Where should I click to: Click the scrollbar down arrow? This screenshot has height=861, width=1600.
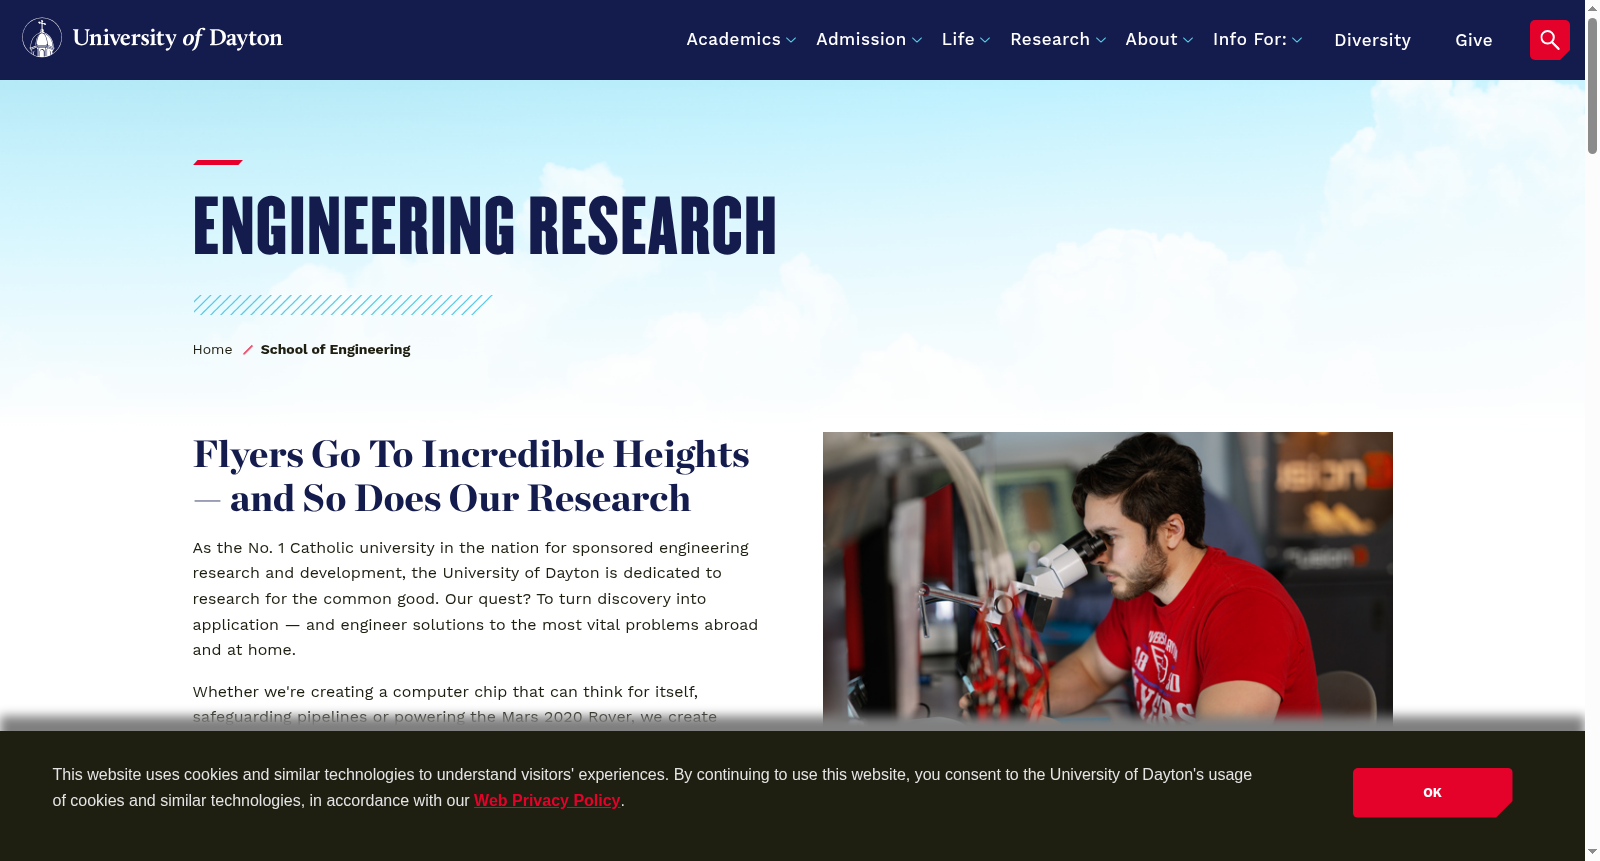point(1592,853)
